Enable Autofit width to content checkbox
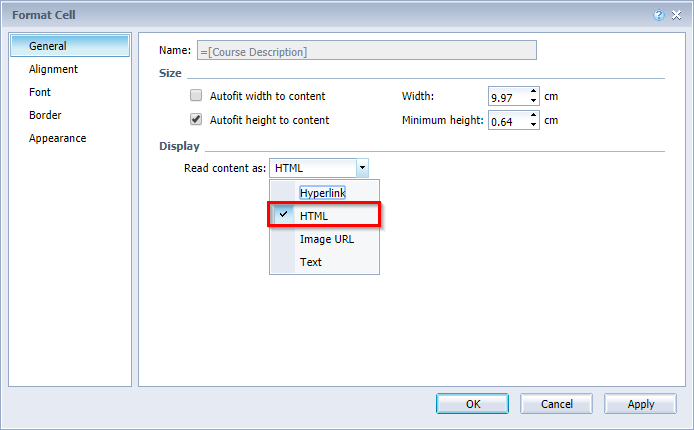The image size is (694, 430). click(196, 96)
